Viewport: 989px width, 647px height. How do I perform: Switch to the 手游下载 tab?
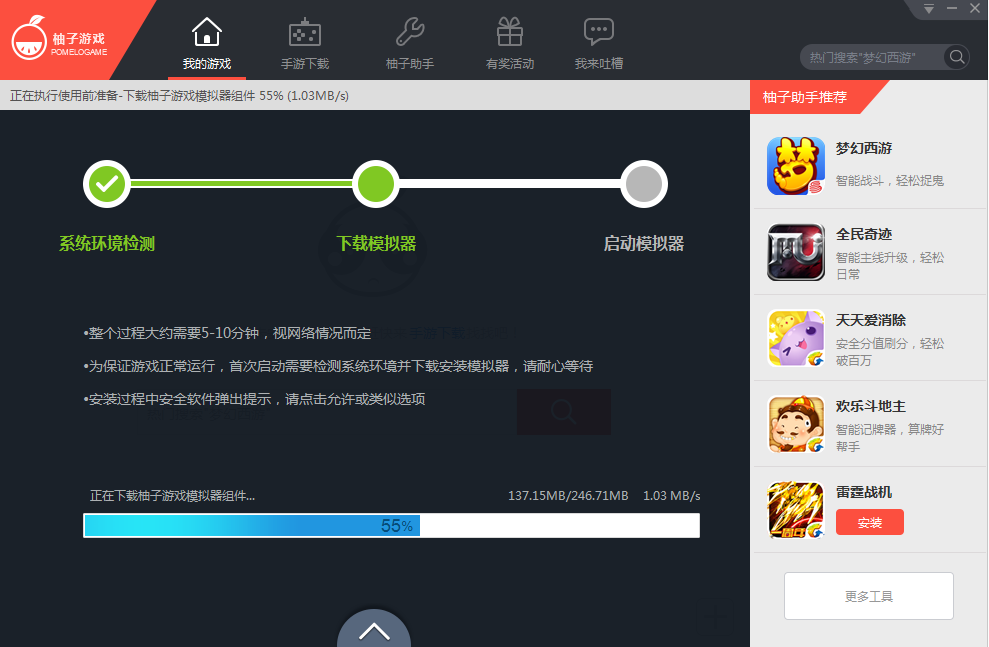click(x=305, y=44)
